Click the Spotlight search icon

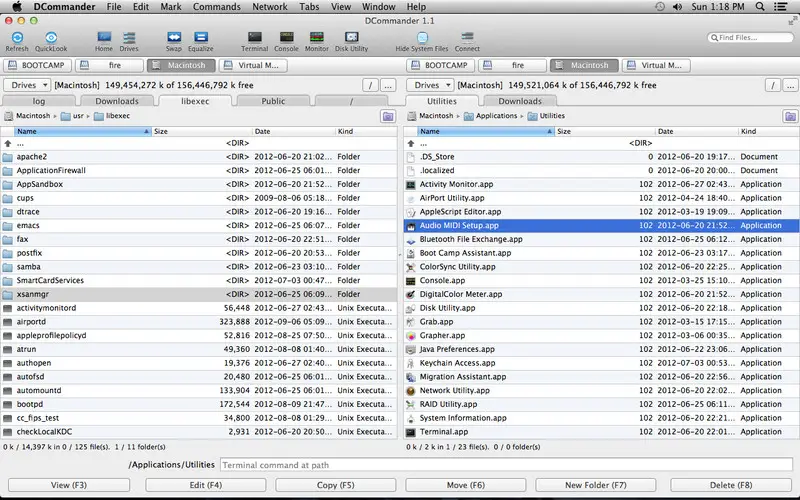click(x=760, y=7)
